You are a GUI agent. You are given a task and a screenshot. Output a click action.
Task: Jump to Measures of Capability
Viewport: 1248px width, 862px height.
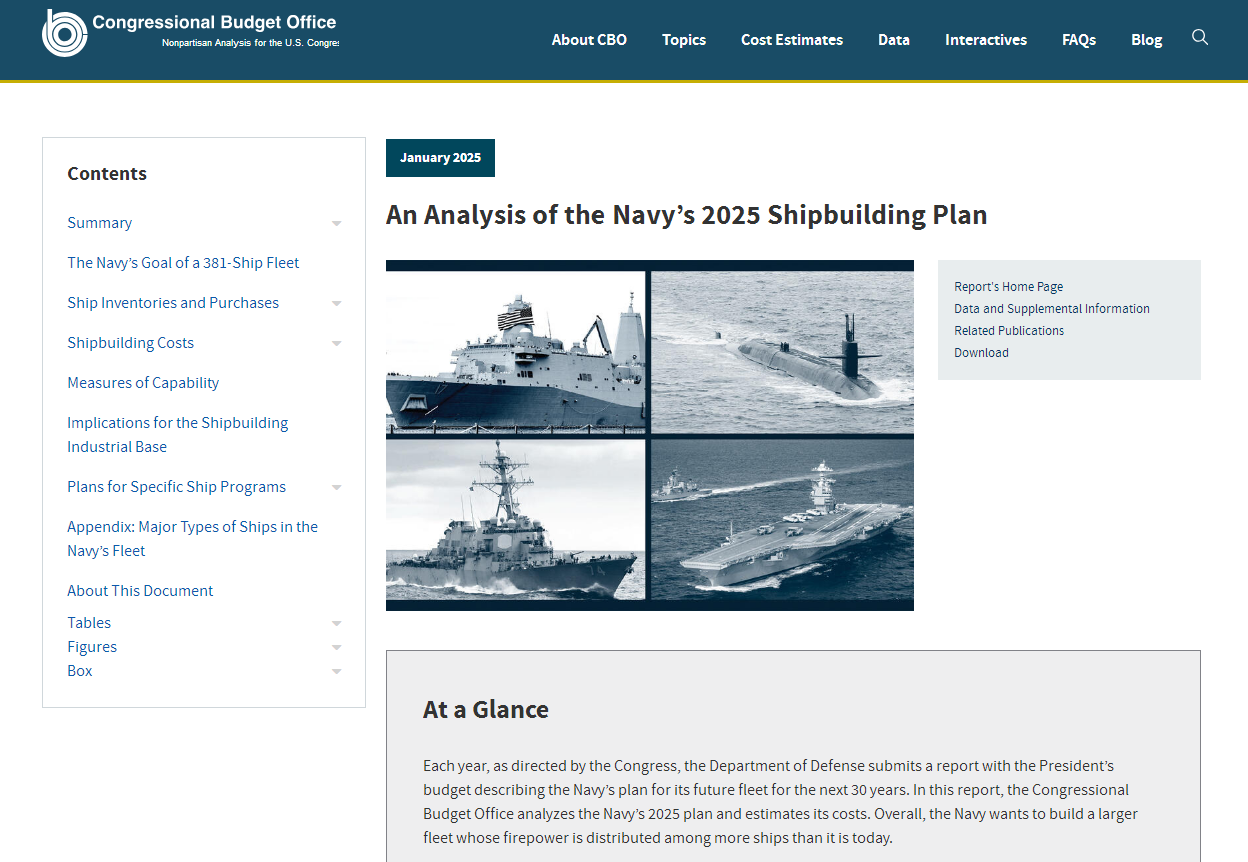[x=143, y=383]
